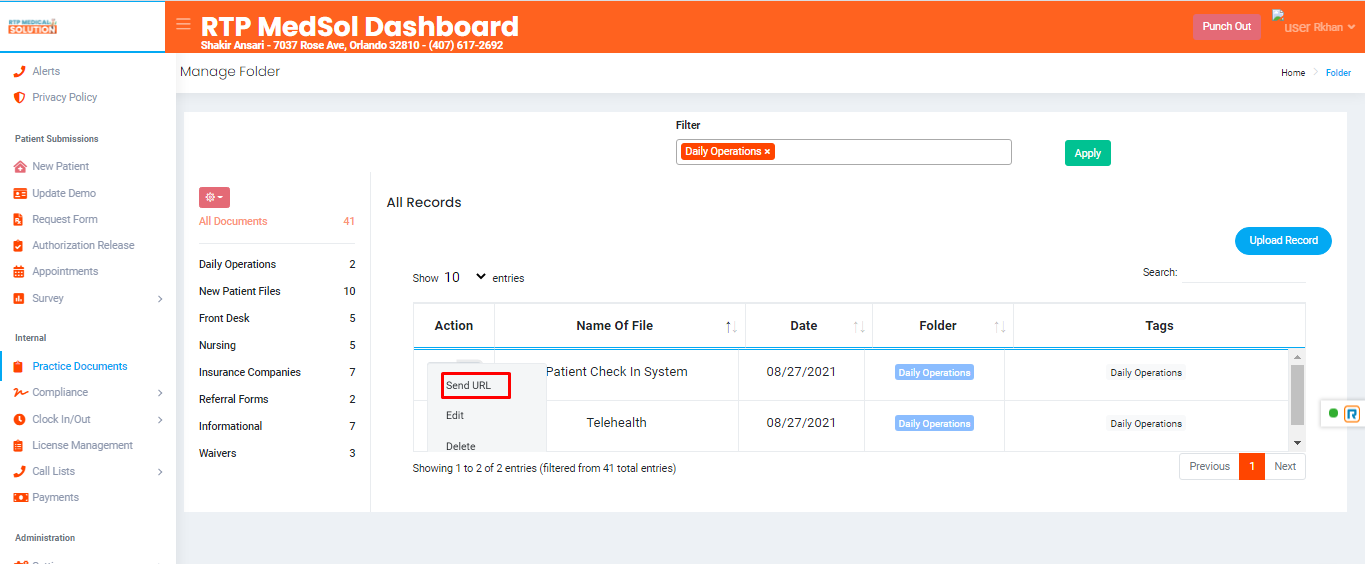Click the Authorization Release clipboard icon
This screenshot has width=1365, height=564.
[19, 245]
